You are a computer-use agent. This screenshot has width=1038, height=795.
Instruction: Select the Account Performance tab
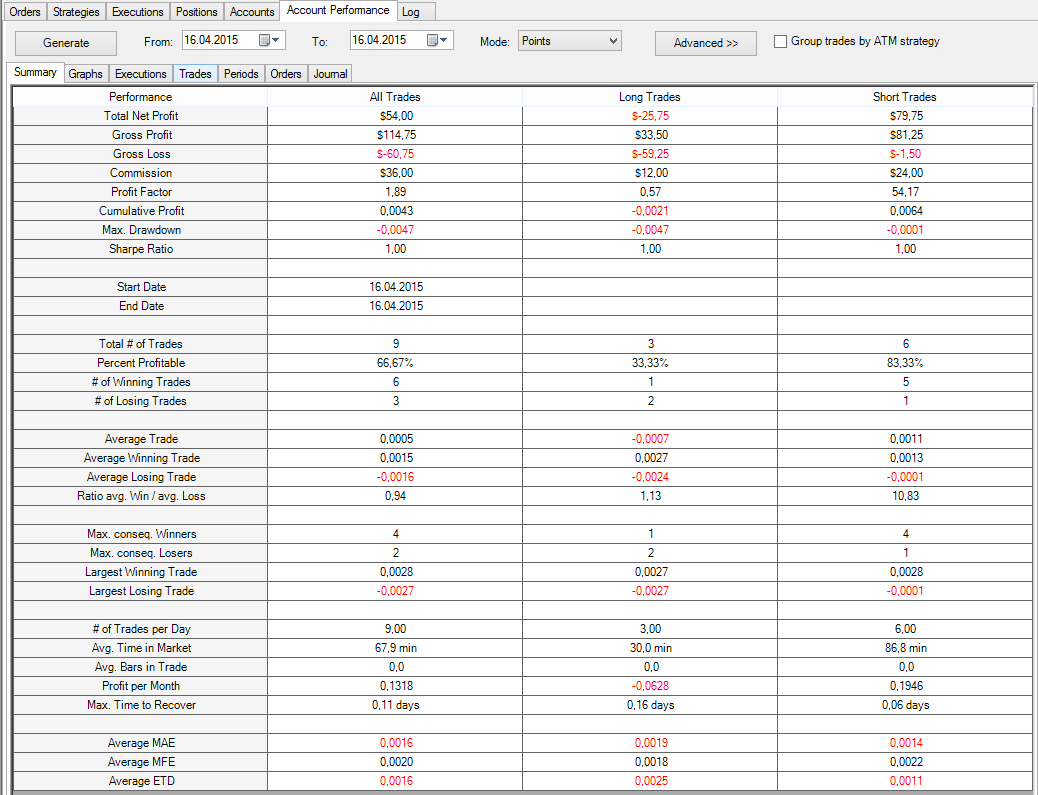pos(338,11)
